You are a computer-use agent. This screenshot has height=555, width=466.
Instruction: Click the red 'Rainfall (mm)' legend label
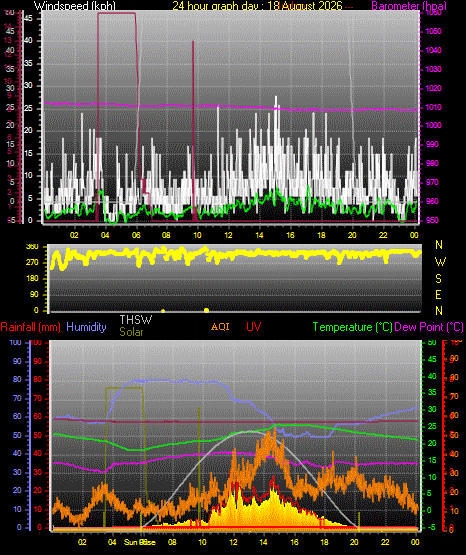30,327
